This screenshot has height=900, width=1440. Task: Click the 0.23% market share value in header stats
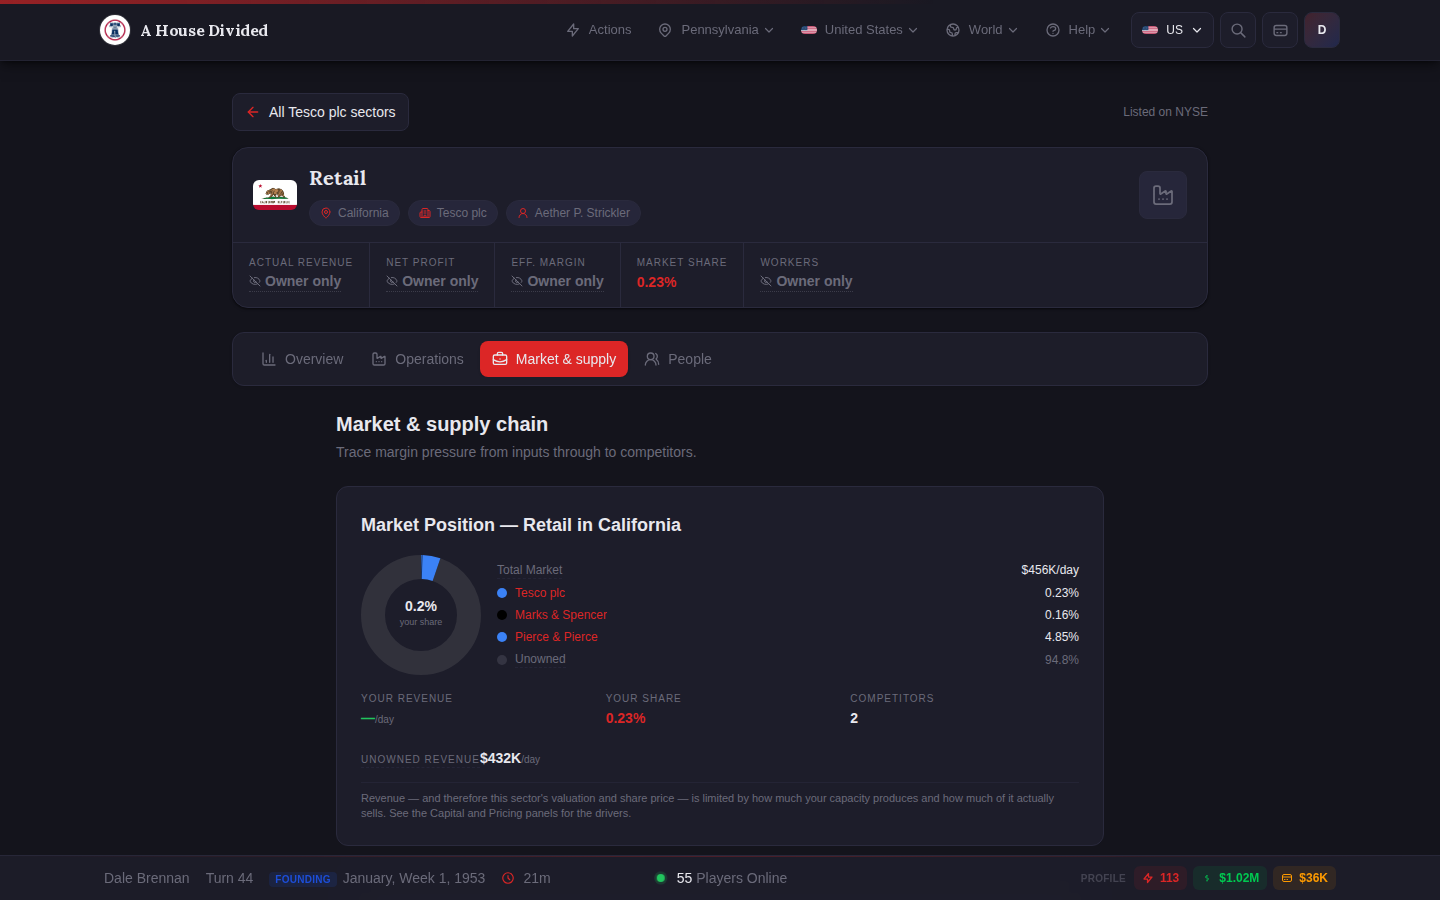click(657, 282)
